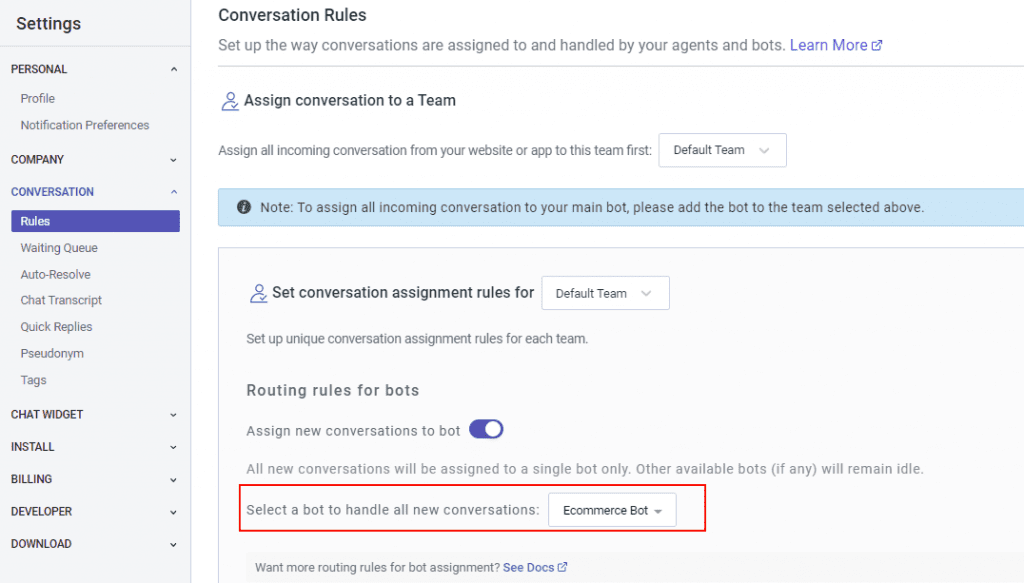Screen dimensions: 1024x583
Task: Go to Waiting Queue settings
Action: point(59,247)
